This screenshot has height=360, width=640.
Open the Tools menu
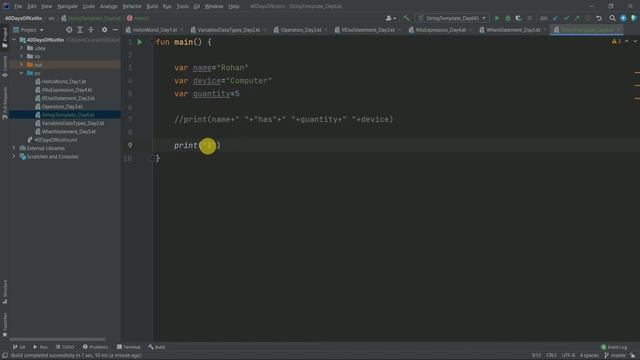[x=182, y=6]
